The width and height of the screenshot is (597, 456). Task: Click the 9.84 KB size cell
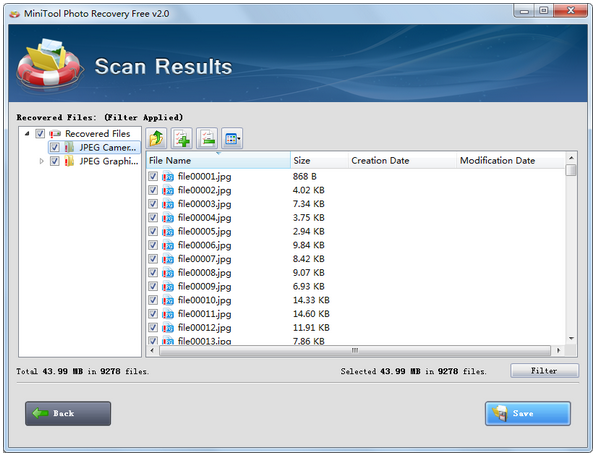[308, 245]
